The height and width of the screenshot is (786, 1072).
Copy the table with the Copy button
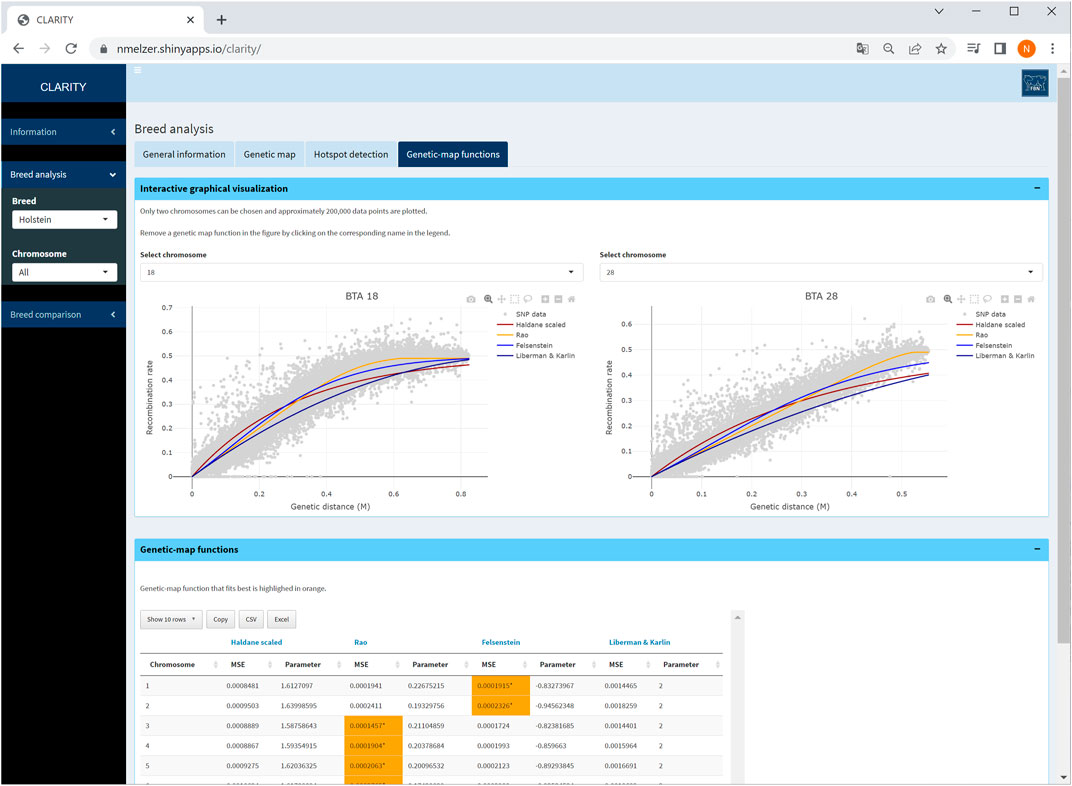[x=220, y=619]
